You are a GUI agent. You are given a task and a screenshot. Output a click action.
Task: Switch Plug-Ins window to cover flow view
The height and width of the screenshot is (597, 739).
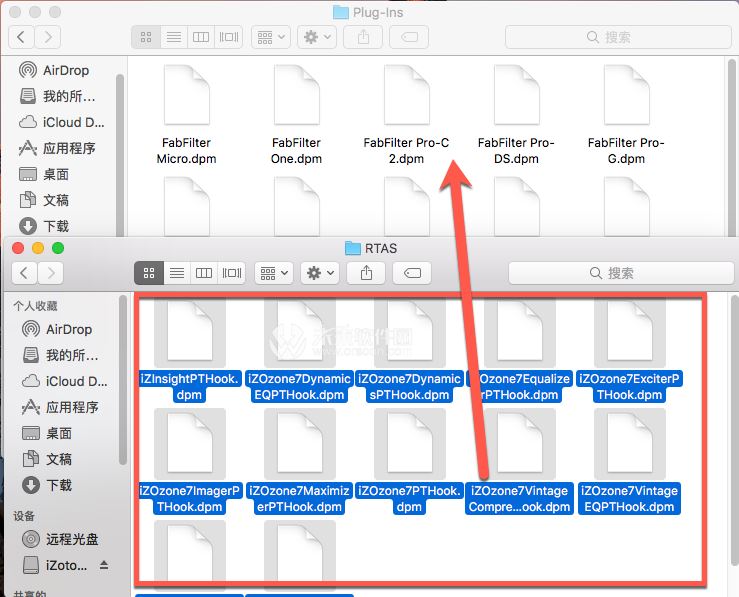(x=229, y=37)
